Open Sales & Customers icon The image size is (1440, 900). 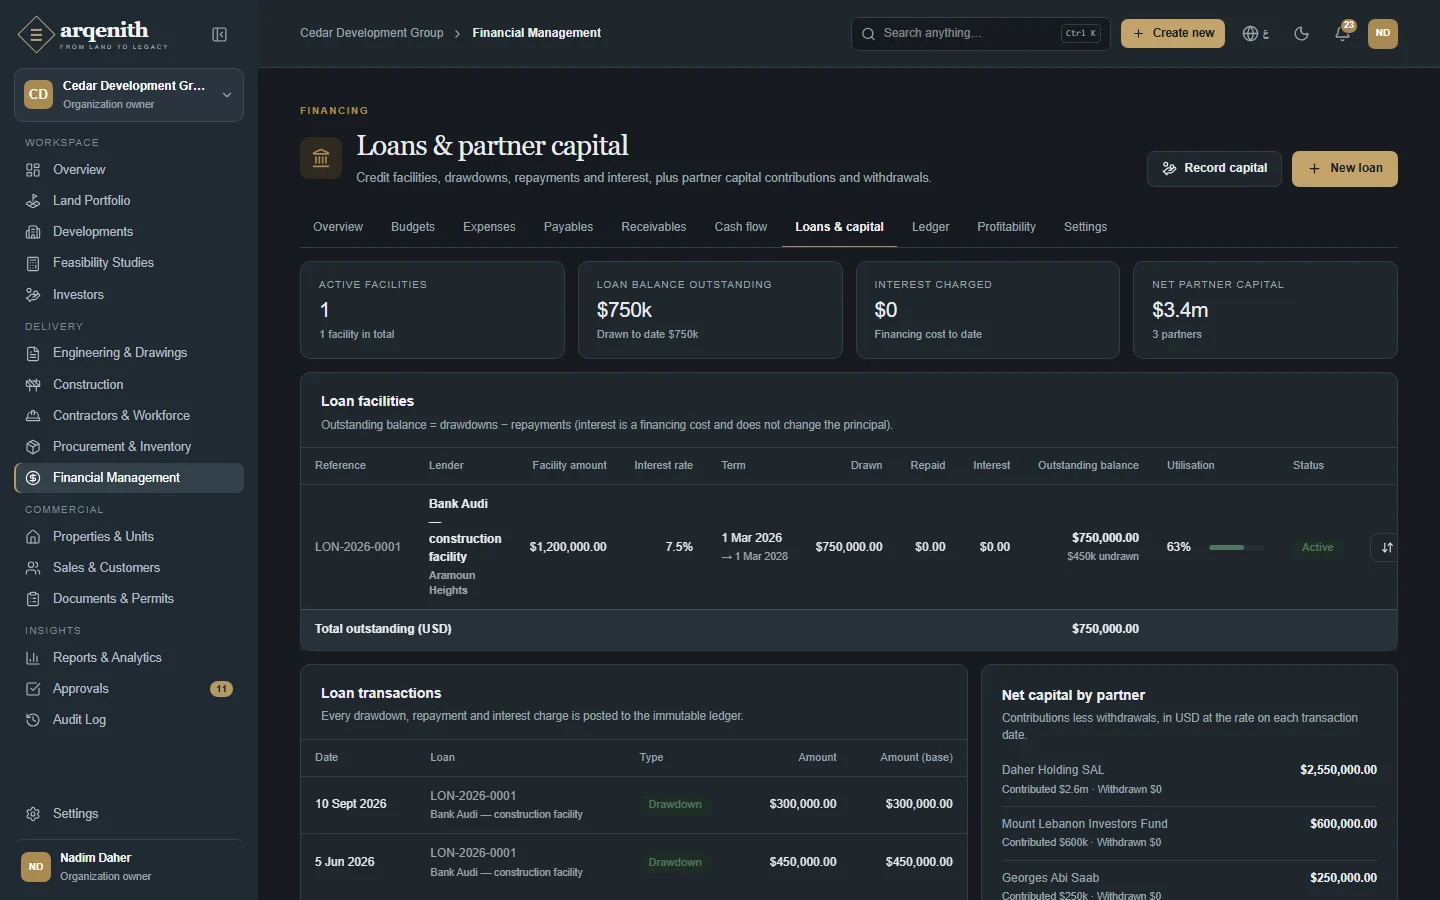33,568
